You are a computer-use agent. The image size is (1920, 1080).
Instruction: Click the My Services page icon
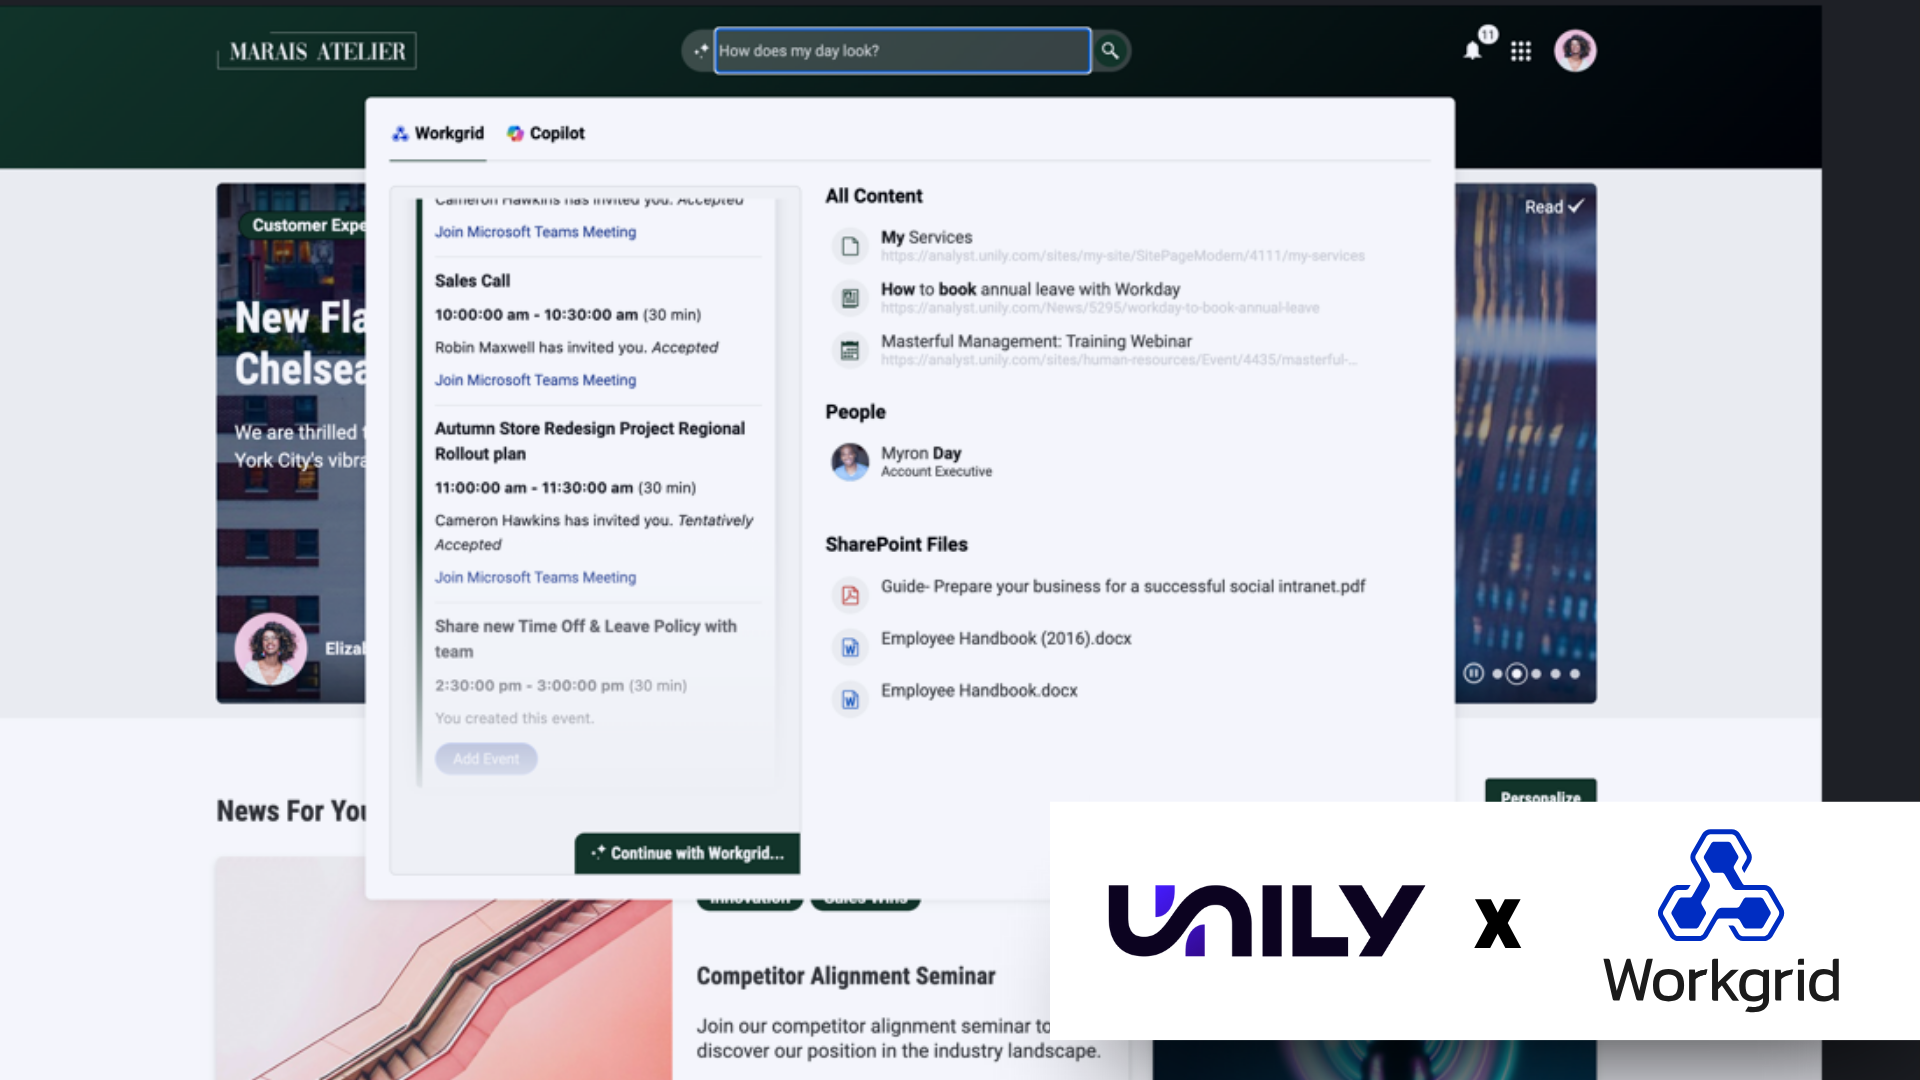850,246
